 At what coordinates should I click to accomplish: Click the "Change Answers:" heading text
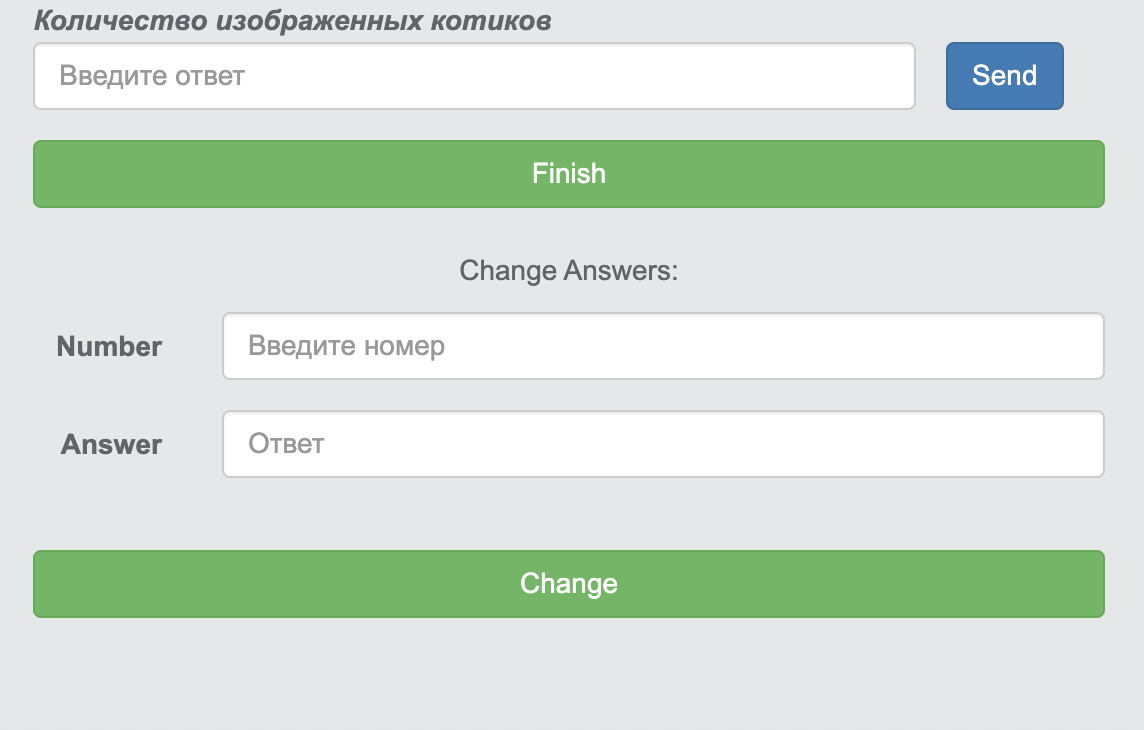(x=568, y=271)
